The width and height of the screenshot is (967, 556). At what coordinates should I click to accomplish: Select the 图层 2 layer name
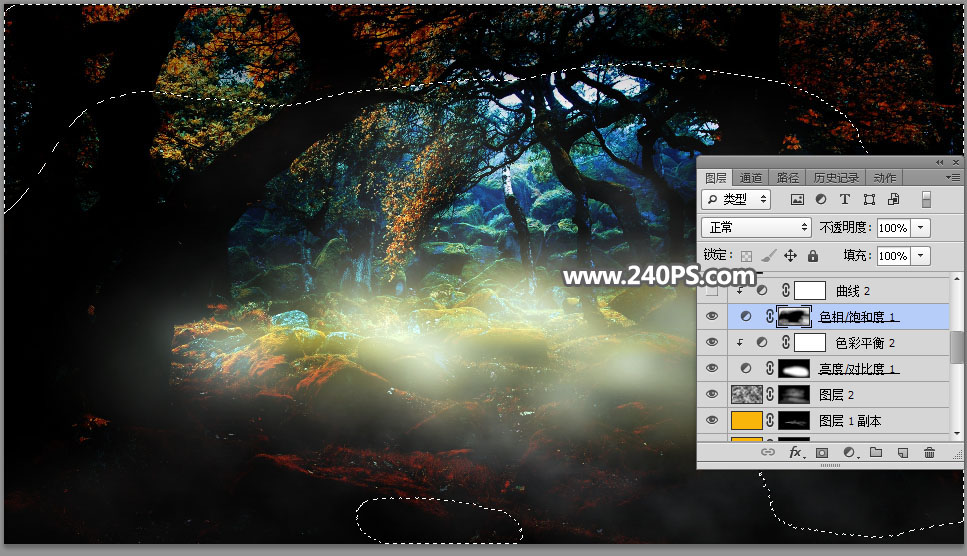(x=836, y=395)
